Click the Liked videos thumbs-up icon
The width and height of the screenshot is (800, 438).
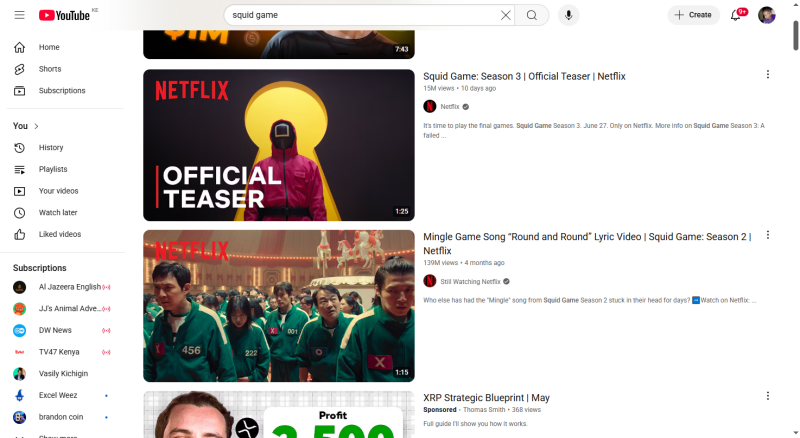19,234
